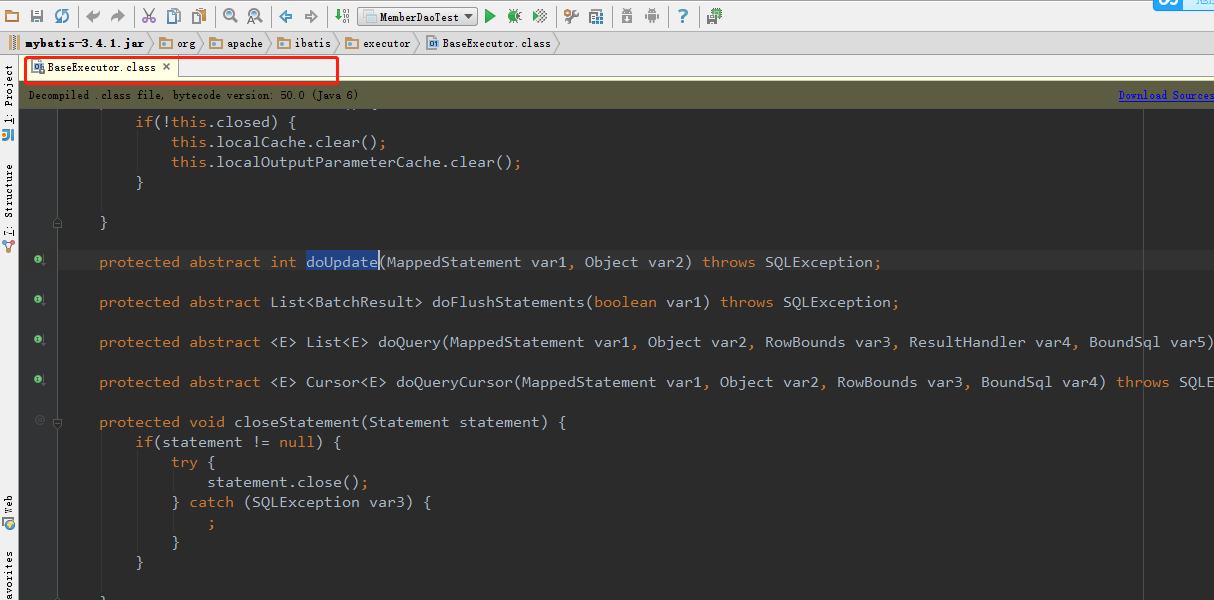The image size is (1214, 600).
Task: Click gutter icon beside doFlushStatements
Action: pos(40,300)
